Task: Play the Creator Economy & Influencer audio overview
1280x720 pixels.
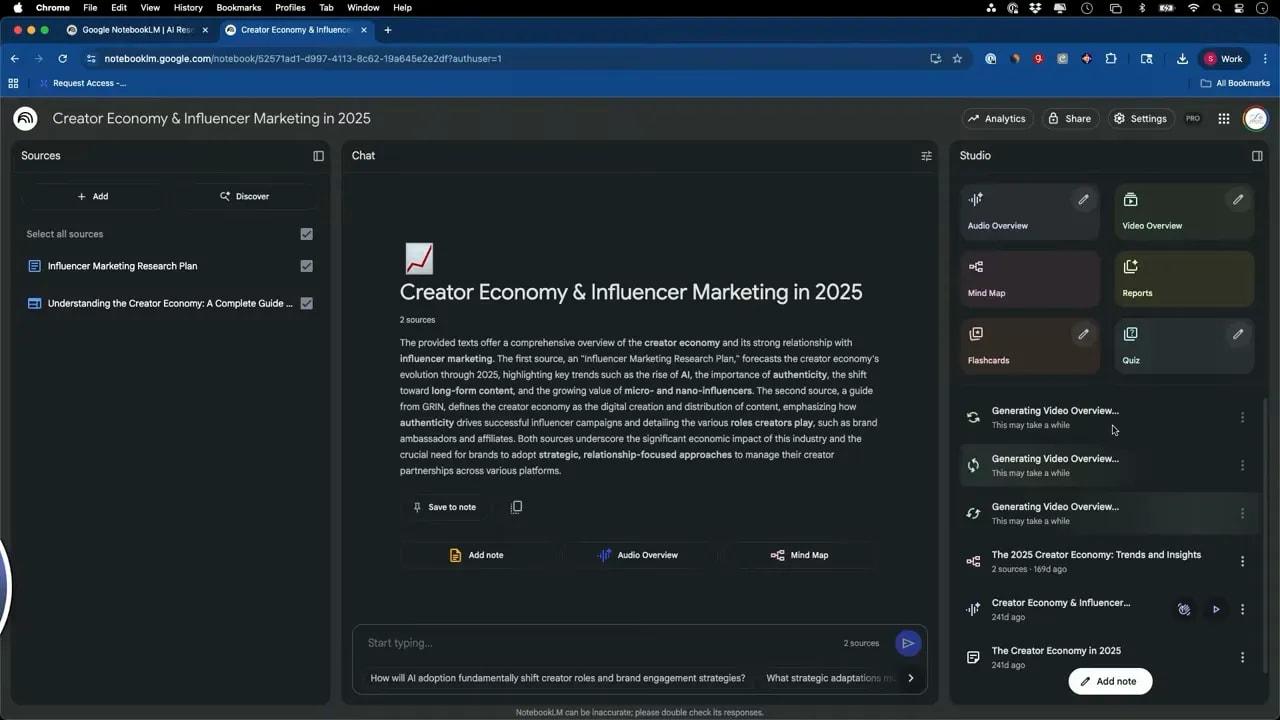Action: 1216,609
